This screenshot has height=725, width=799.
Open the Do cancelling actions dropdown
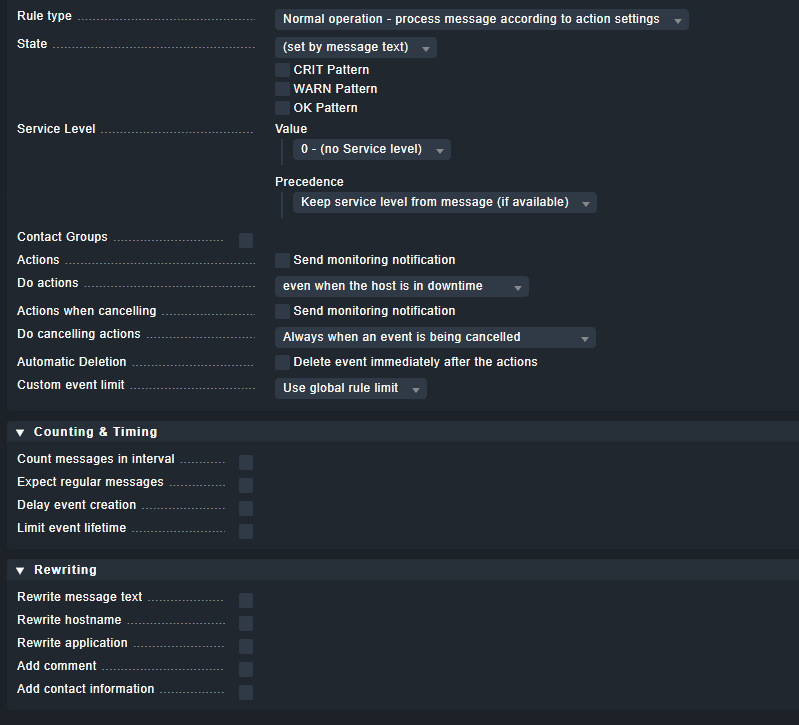pos(435,337)
